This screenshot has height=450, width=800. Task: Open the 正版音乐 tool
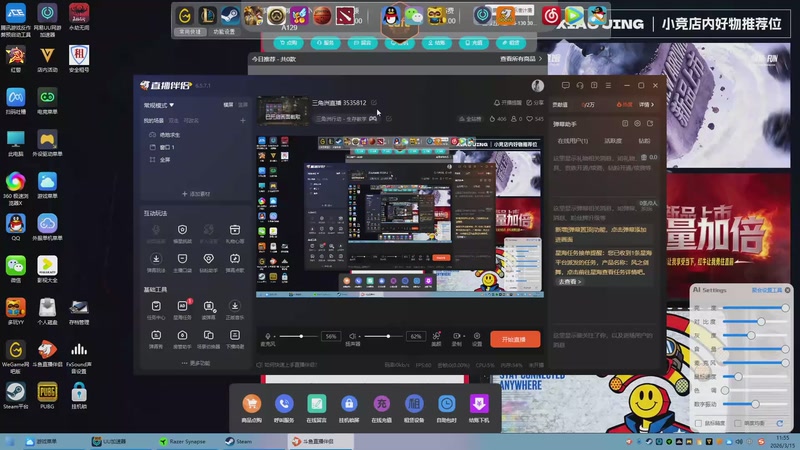(x=235, y=310)
